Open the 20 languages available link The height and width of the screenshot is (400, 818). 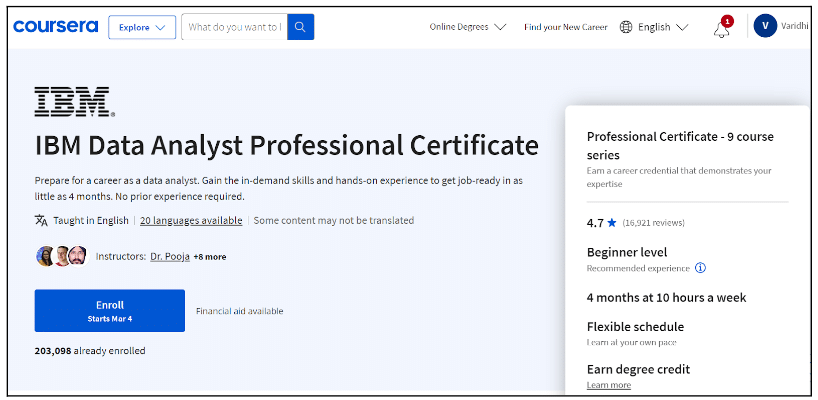191,221
